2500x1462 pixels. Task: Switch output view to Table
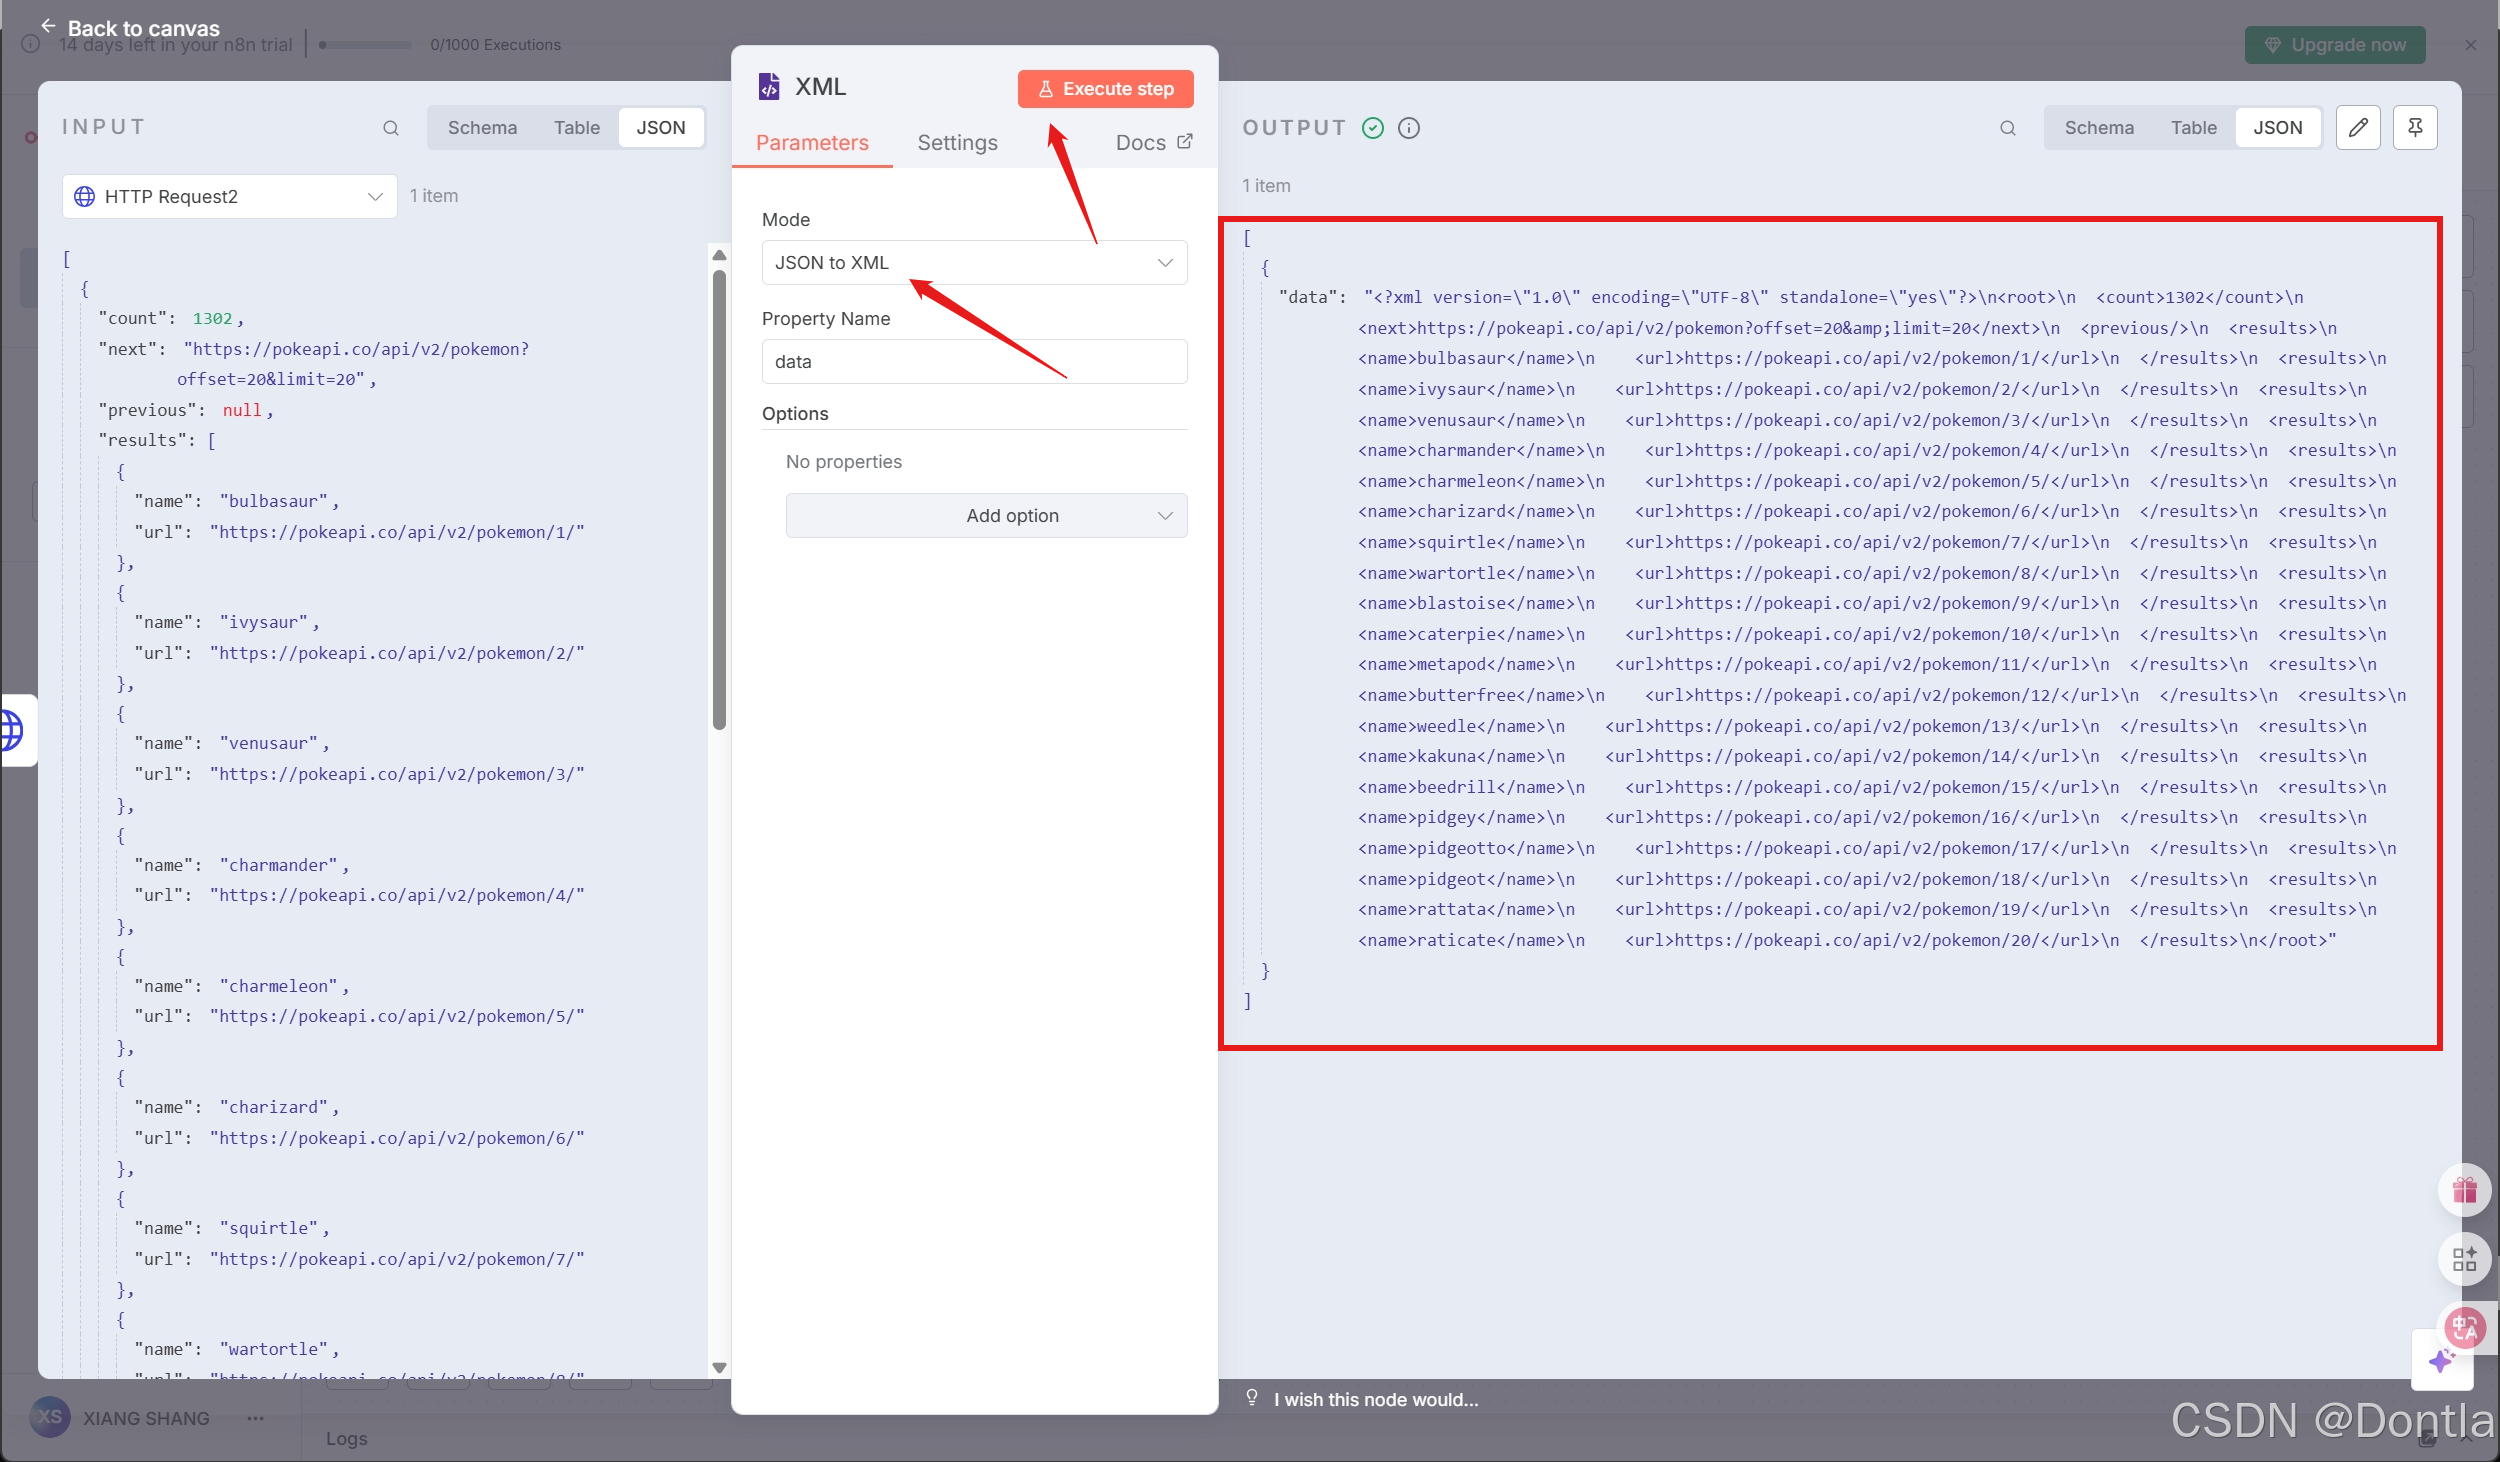2193,128
